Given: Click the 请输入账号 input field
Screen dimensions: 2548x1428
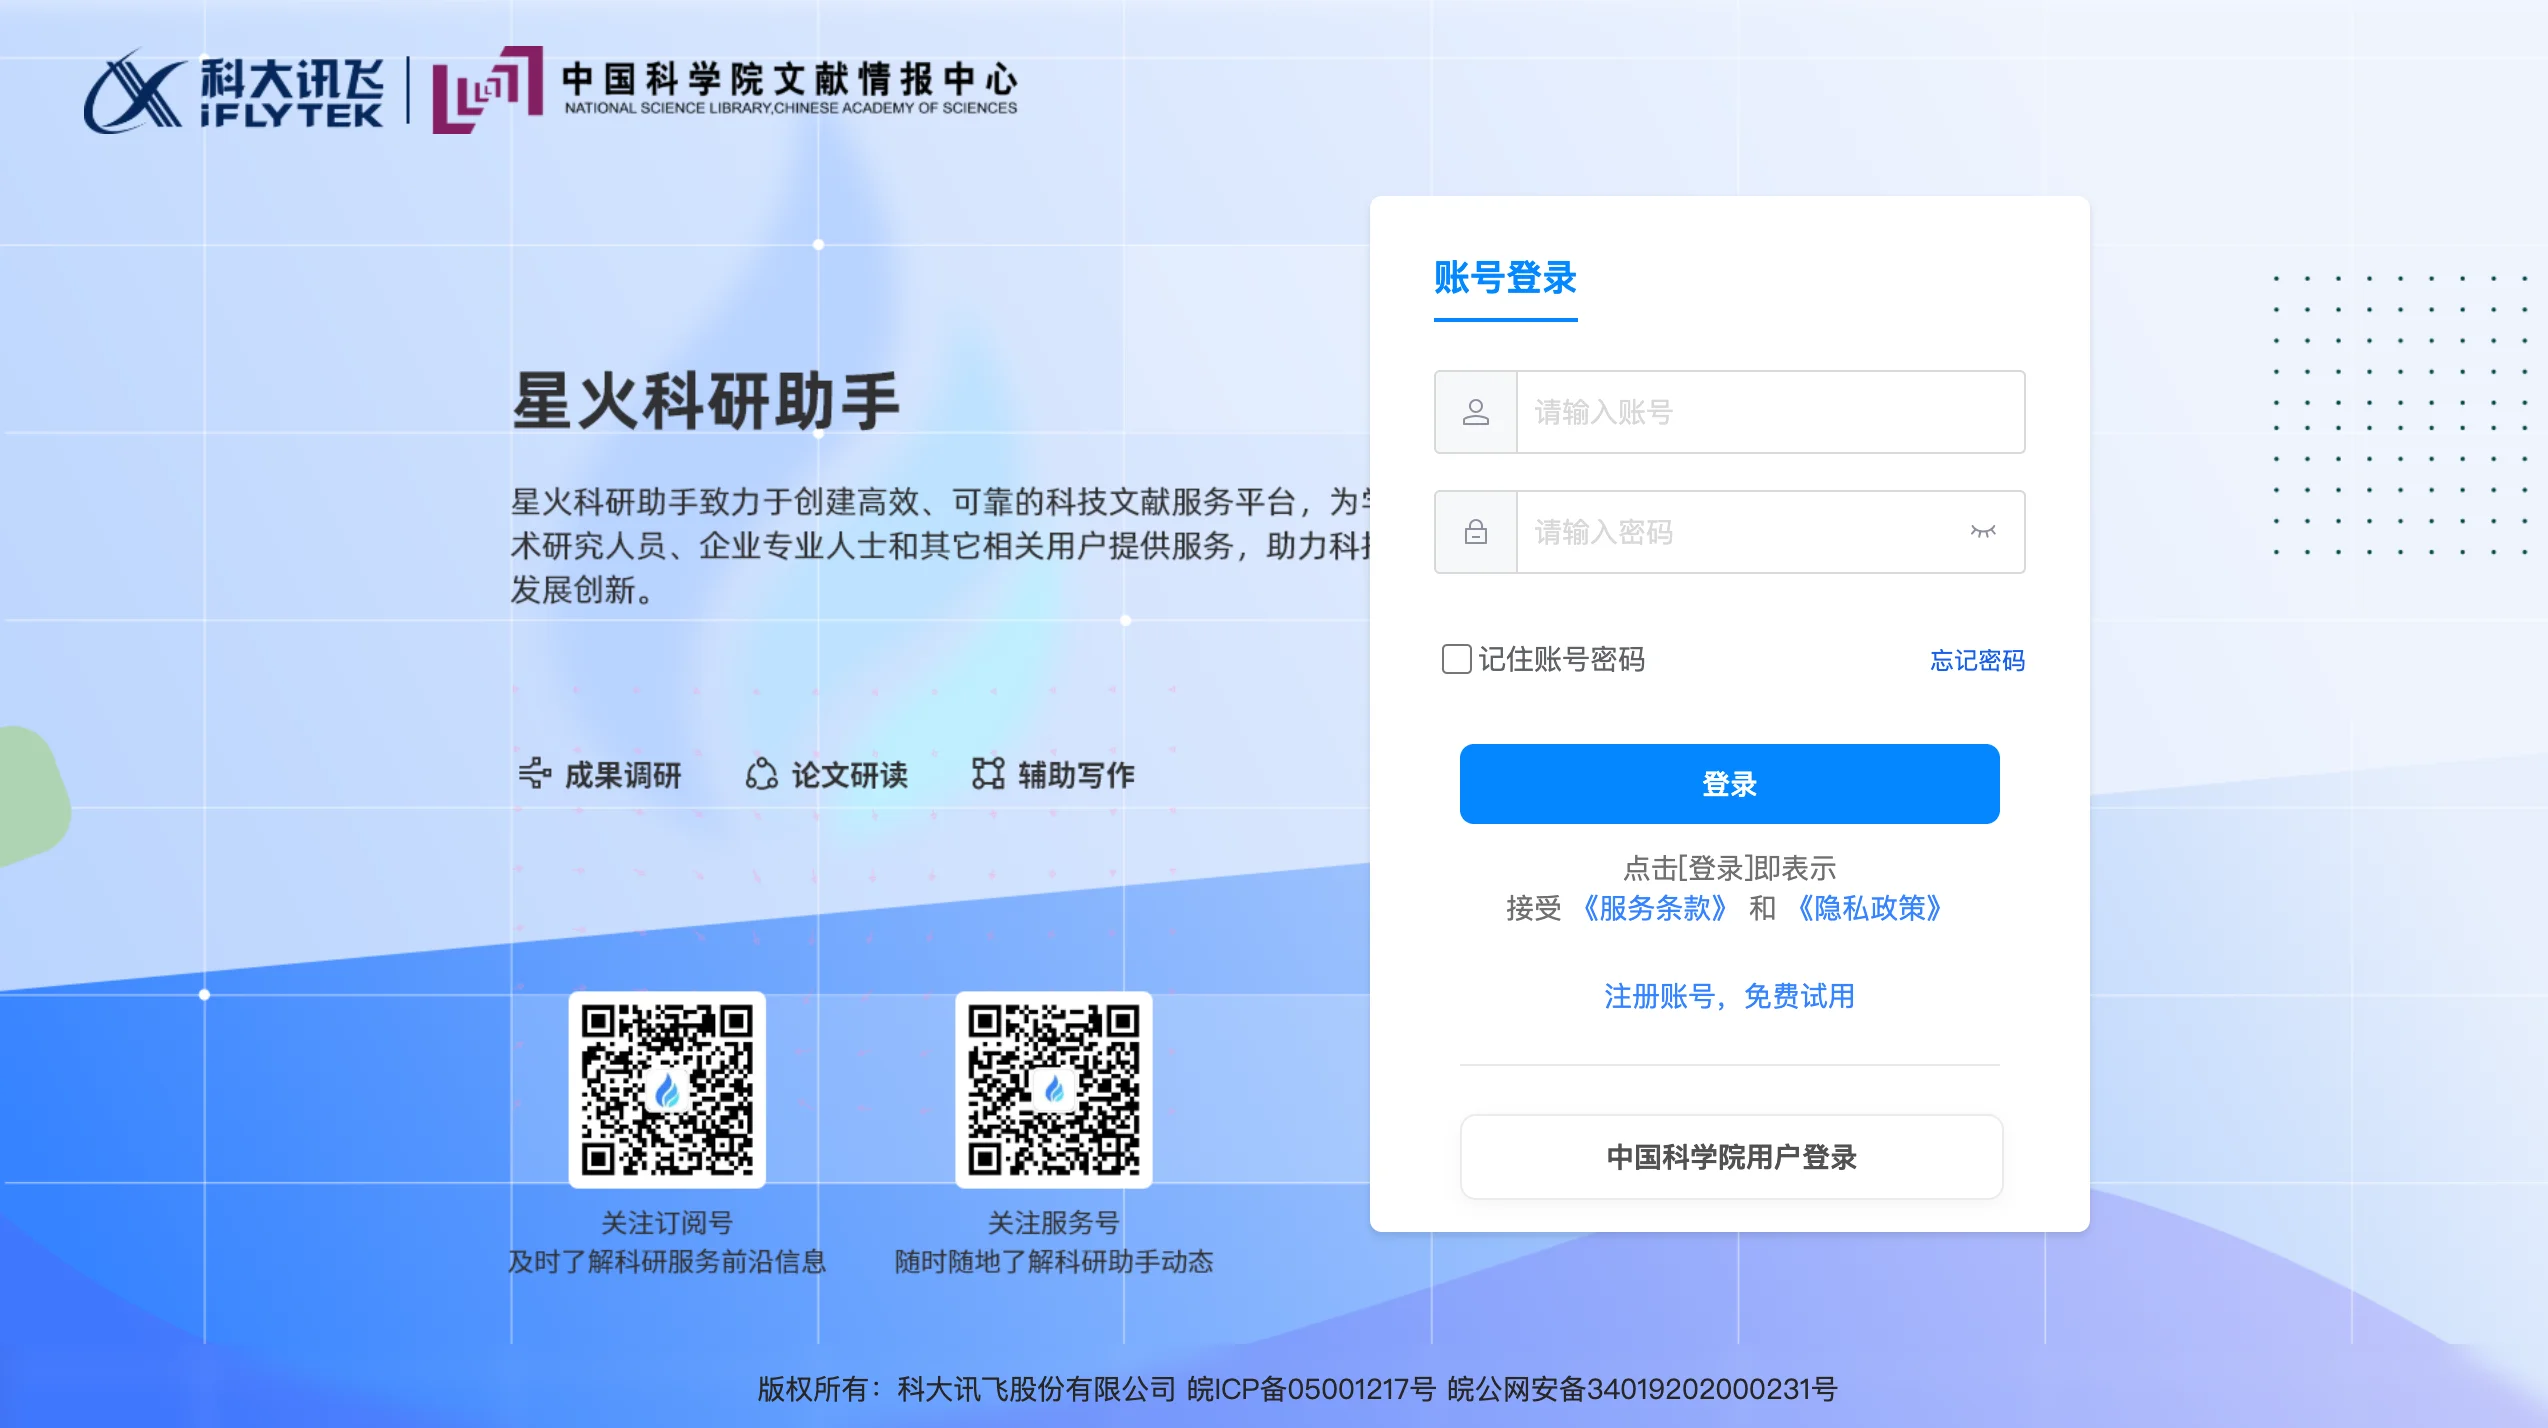Looking at the screenshot, I should 1768,412.
